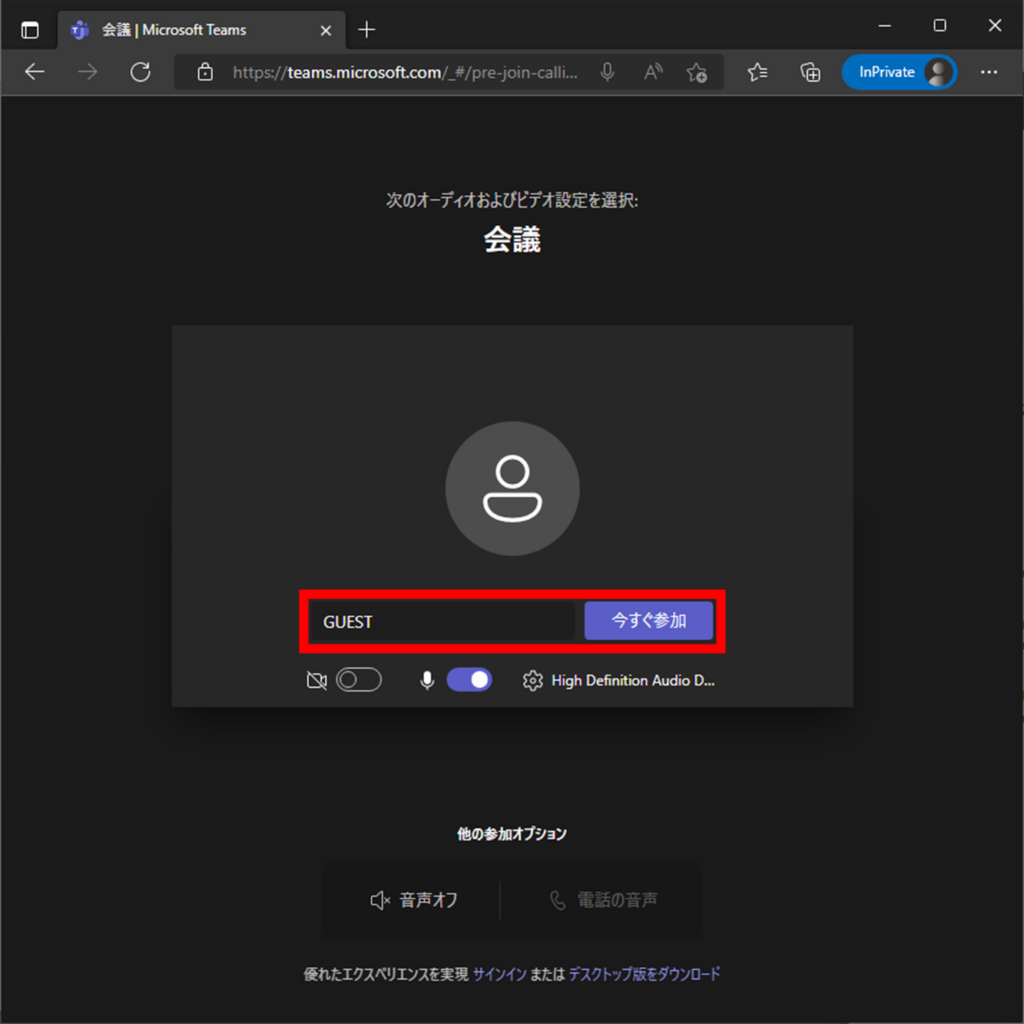This screenshot has width=1024, height=1024.
Task: Open the browser Settings and more menu
Action: (x=989, y=72)
